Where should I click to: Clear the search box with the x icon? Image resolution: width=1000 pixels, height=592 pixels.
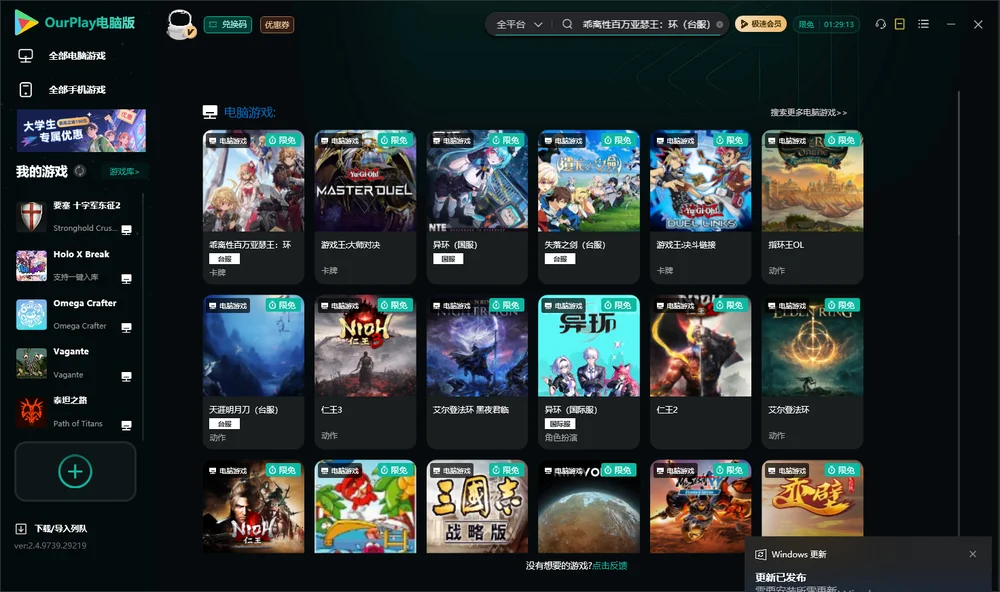[x=719, y=25]
